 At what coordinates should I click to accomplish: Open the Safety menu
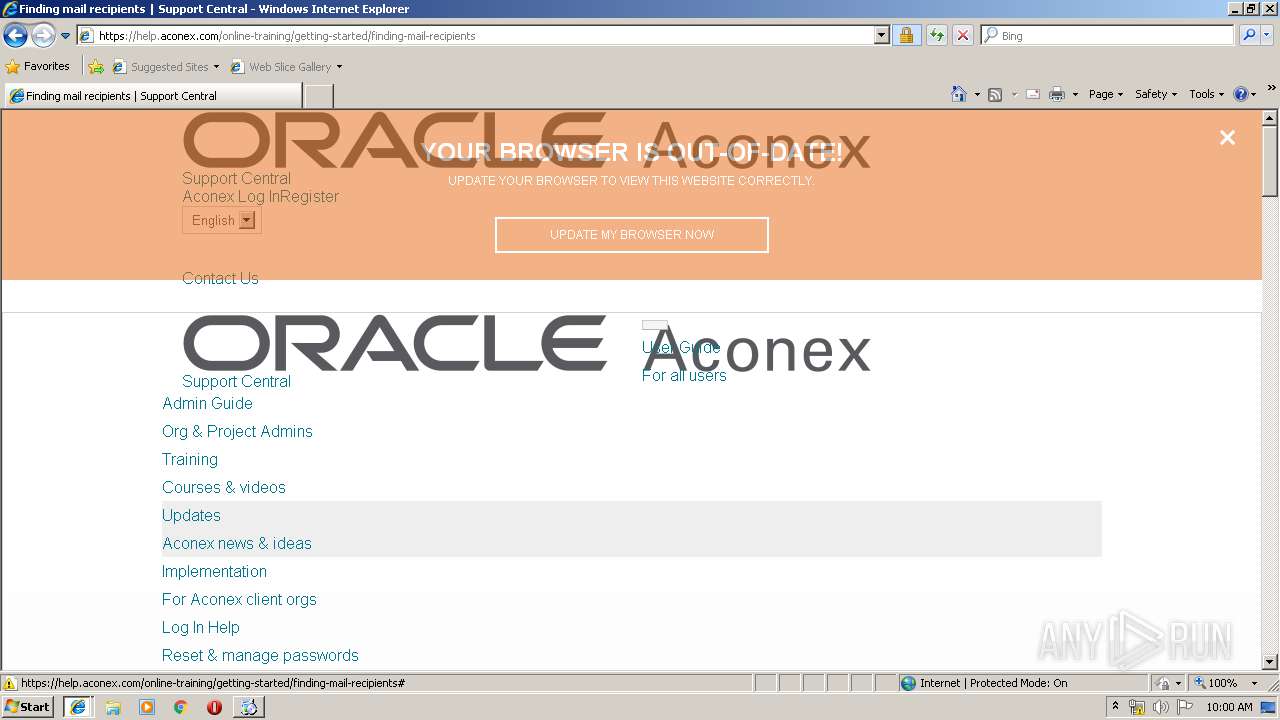pos(1156,94)
